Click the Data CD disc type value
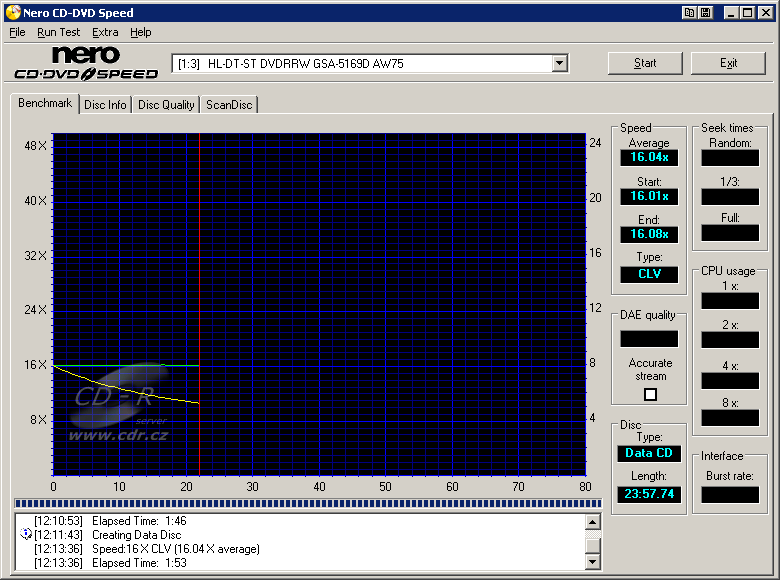 pos(649,453)
